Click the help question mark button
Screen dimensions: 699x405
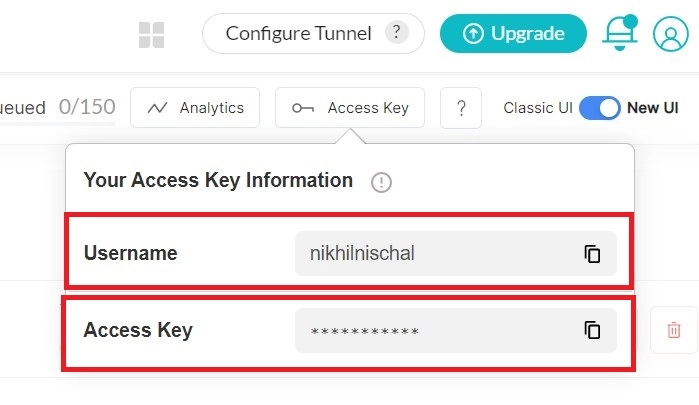461,108
